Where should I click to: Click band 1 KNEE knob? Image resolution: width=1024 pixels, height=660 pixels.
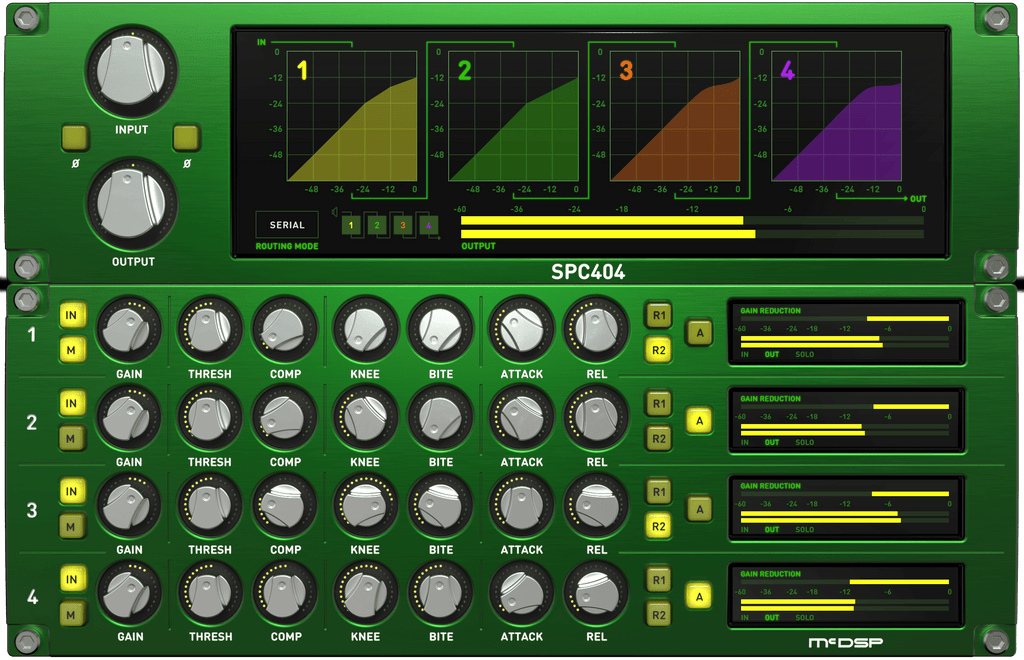point(365,330)
